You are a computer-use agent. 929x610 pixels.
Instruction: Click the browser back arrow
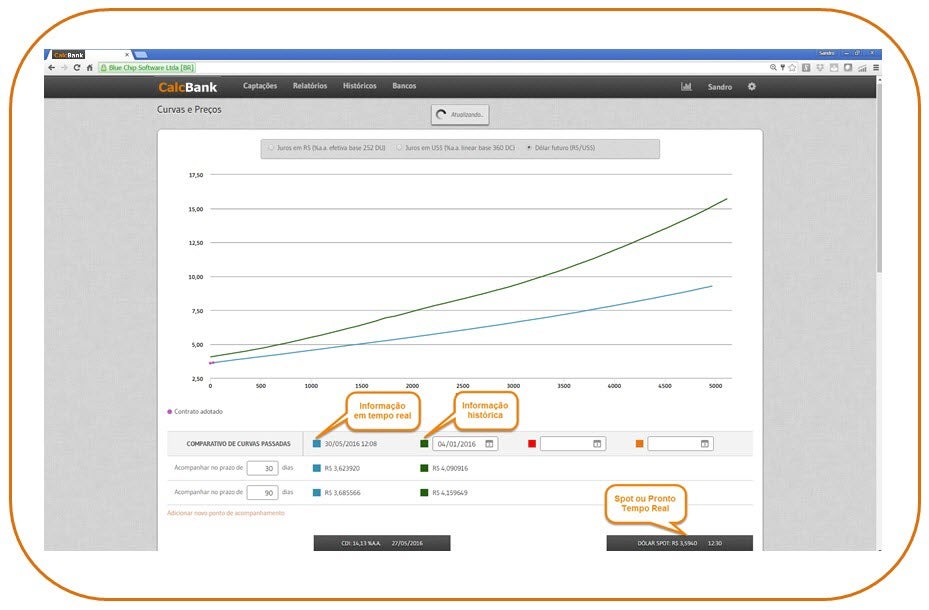pyautogui.click(x=52, y=67)
